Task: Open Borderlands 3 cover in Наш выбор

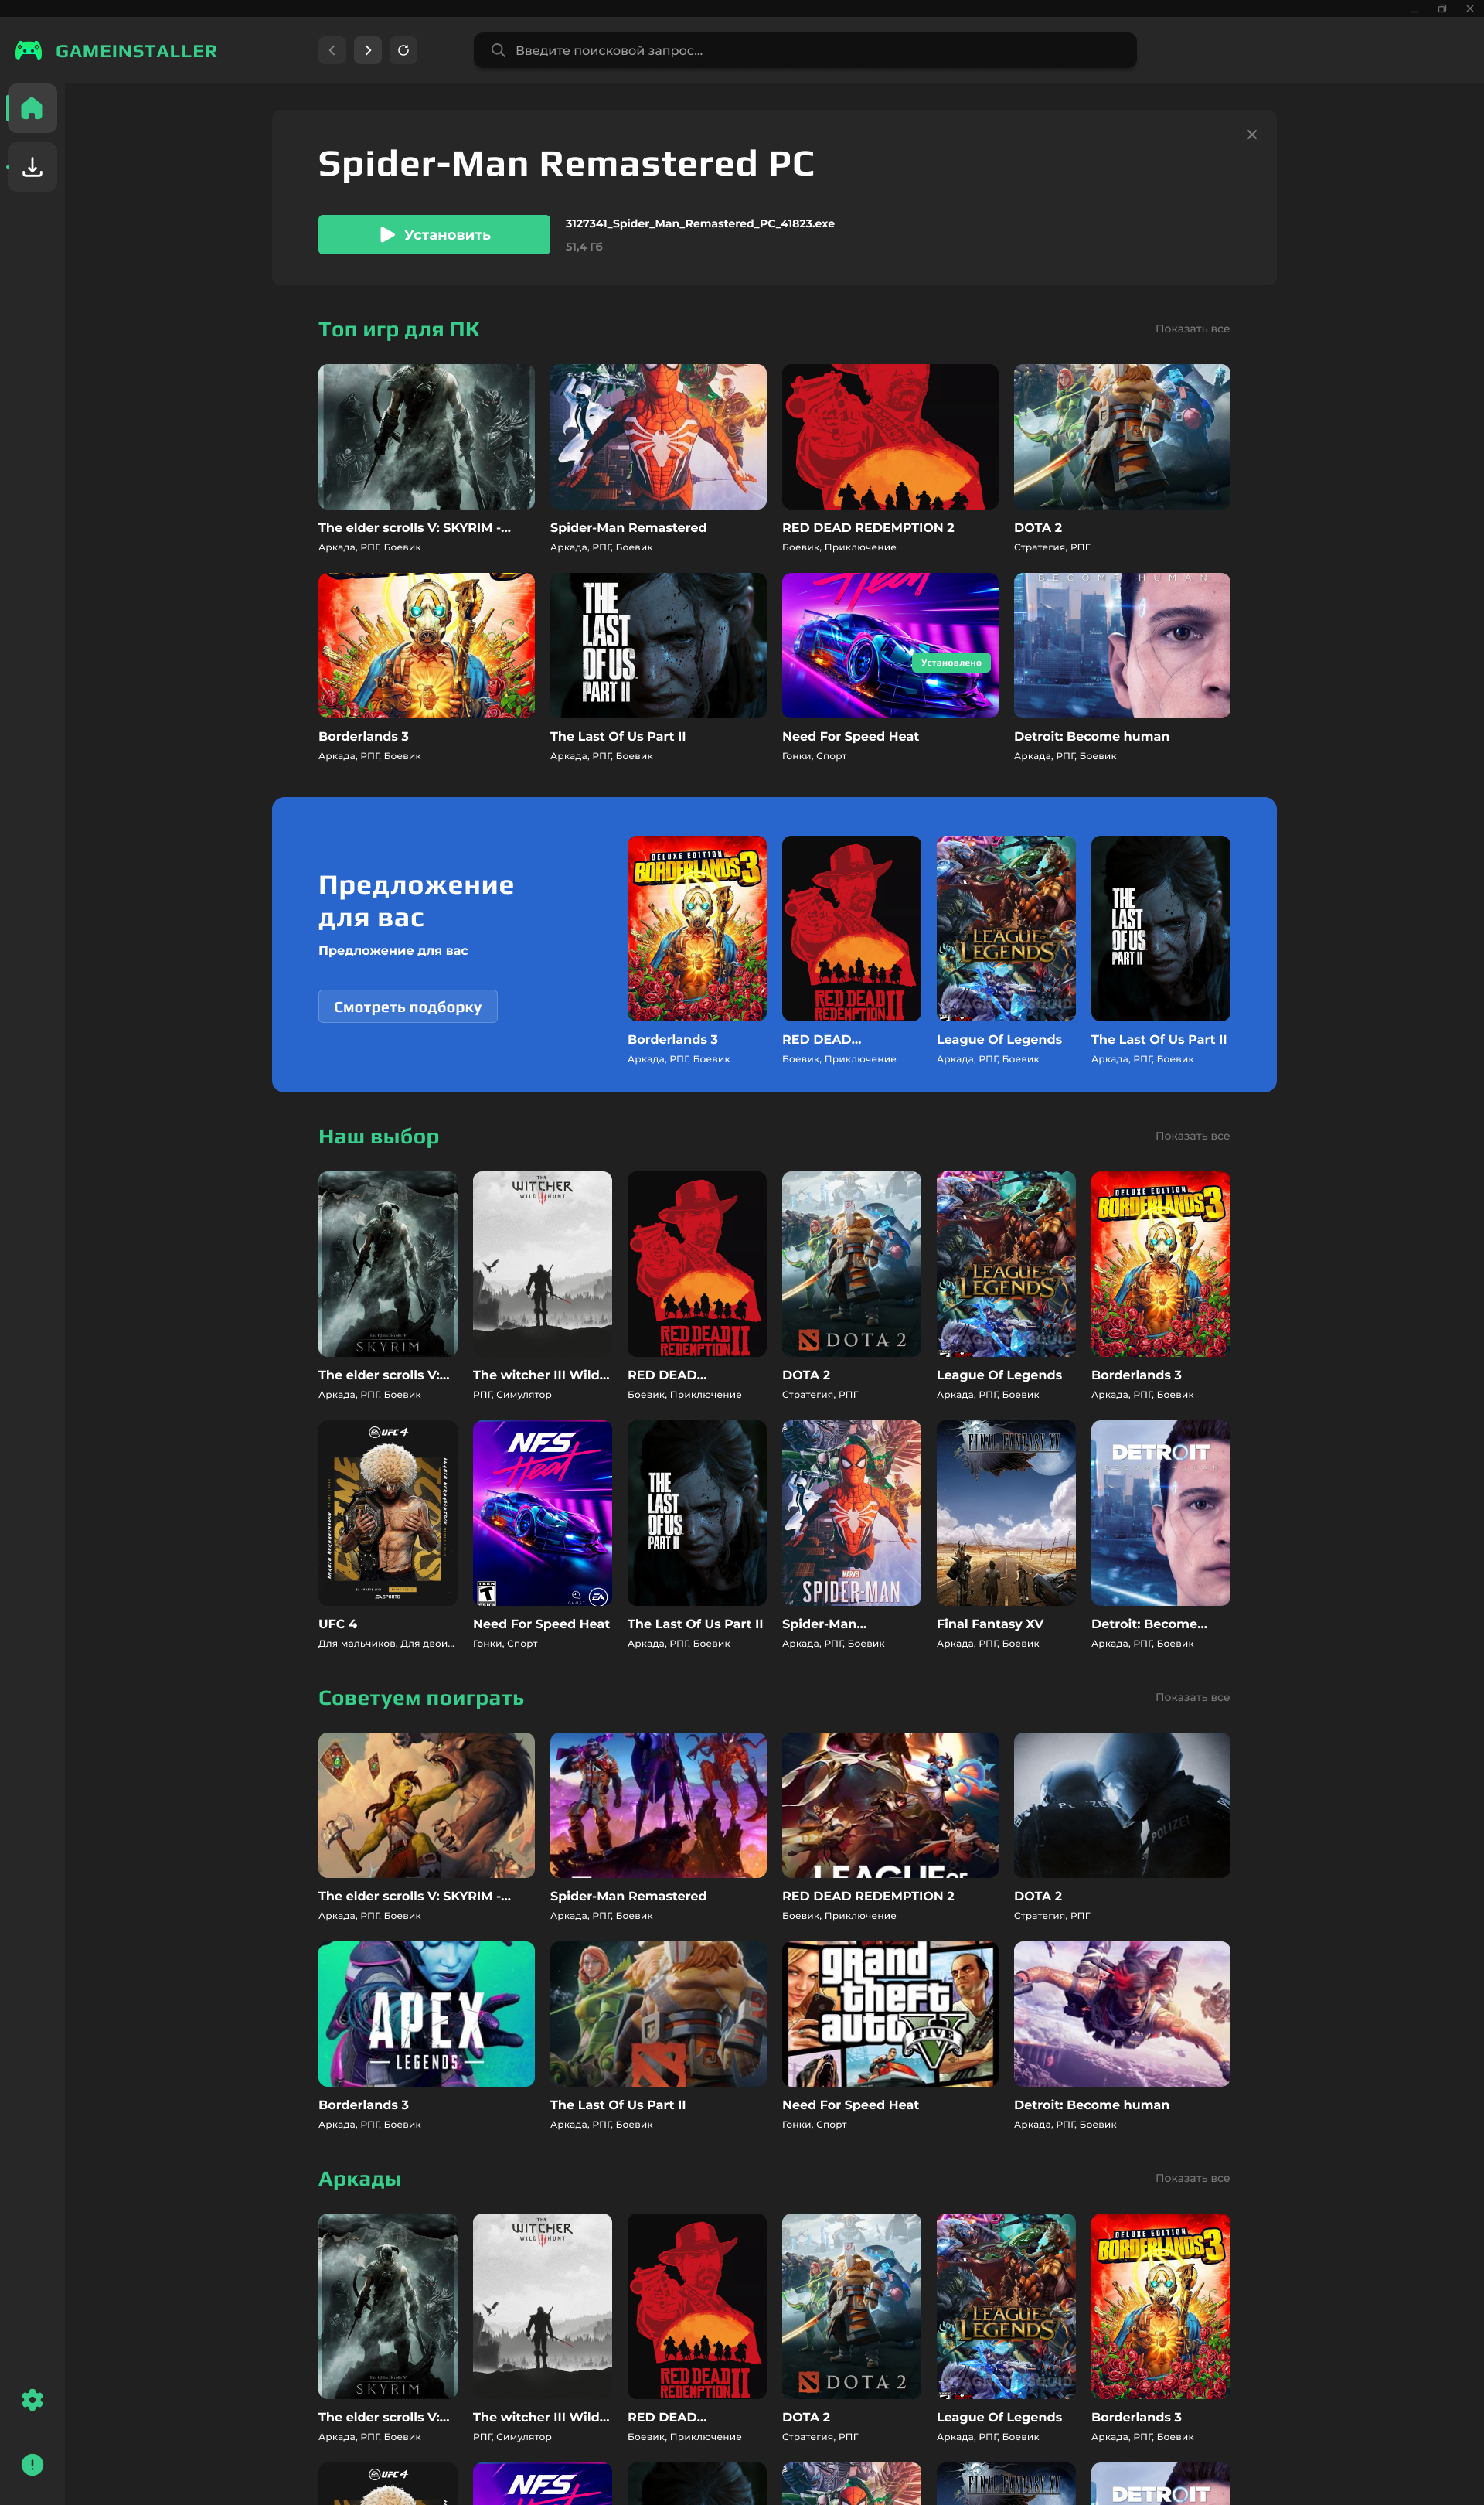Action: coord(1161,1264)
